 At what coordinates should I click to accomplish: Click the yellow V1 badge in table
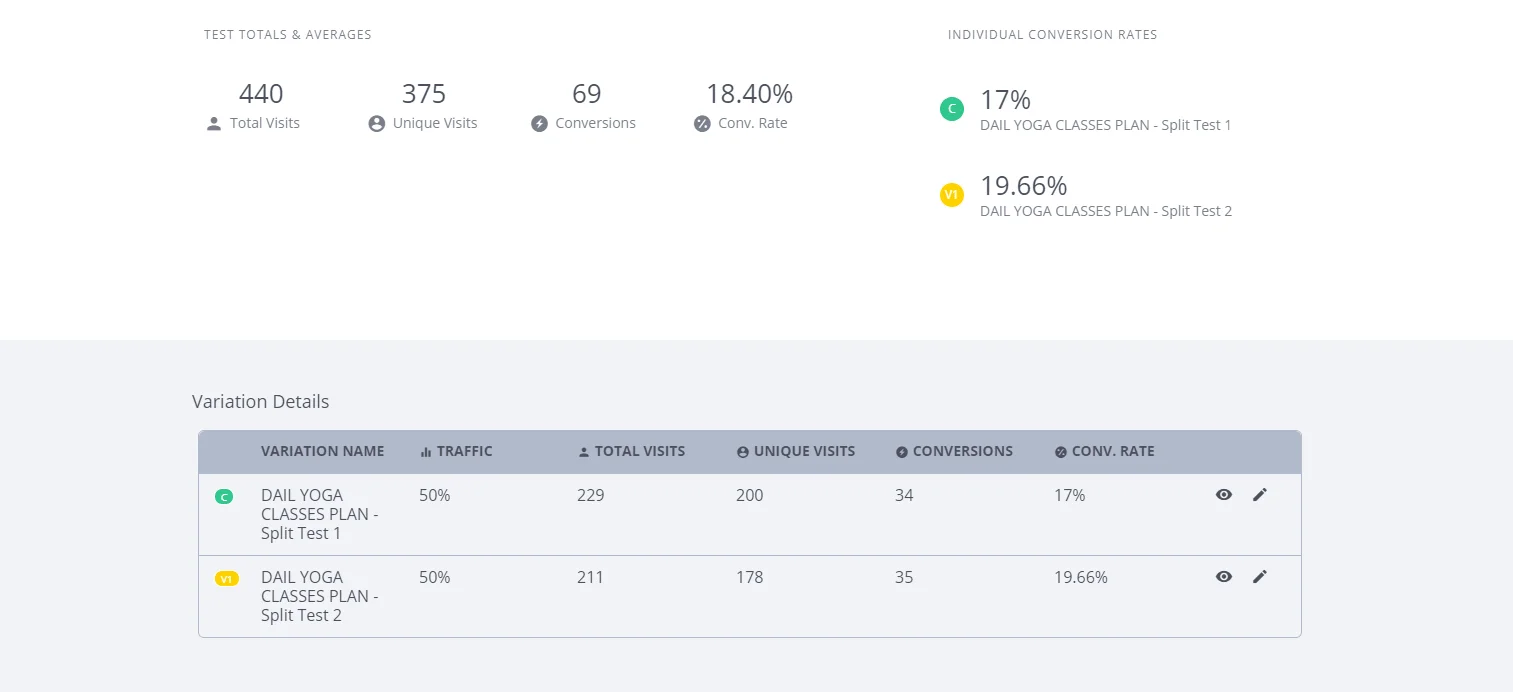point(227,579)
